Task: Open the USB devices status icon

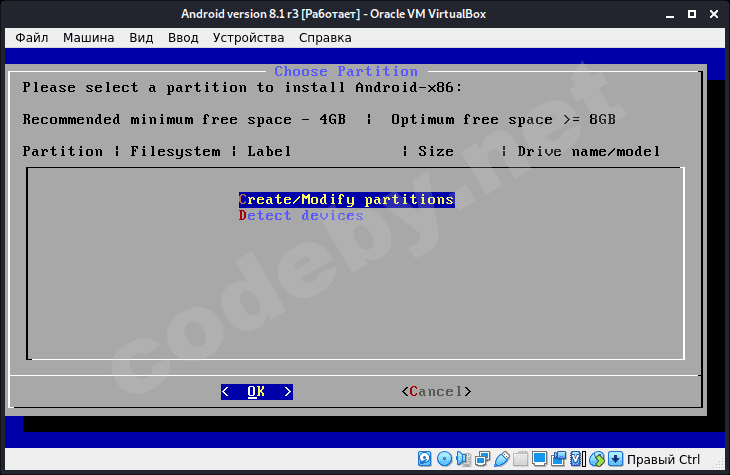Action: (x=501, y=459)
